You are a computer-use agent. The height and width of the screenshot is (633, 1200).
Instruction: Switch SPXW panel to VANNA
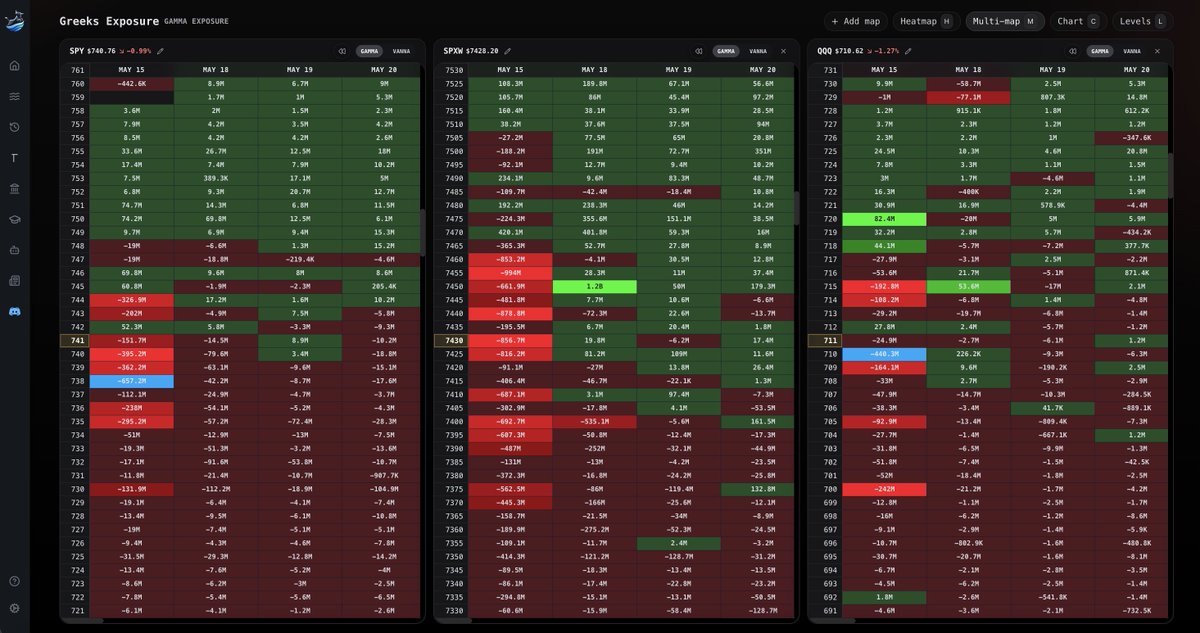click(x=758, y=51)
